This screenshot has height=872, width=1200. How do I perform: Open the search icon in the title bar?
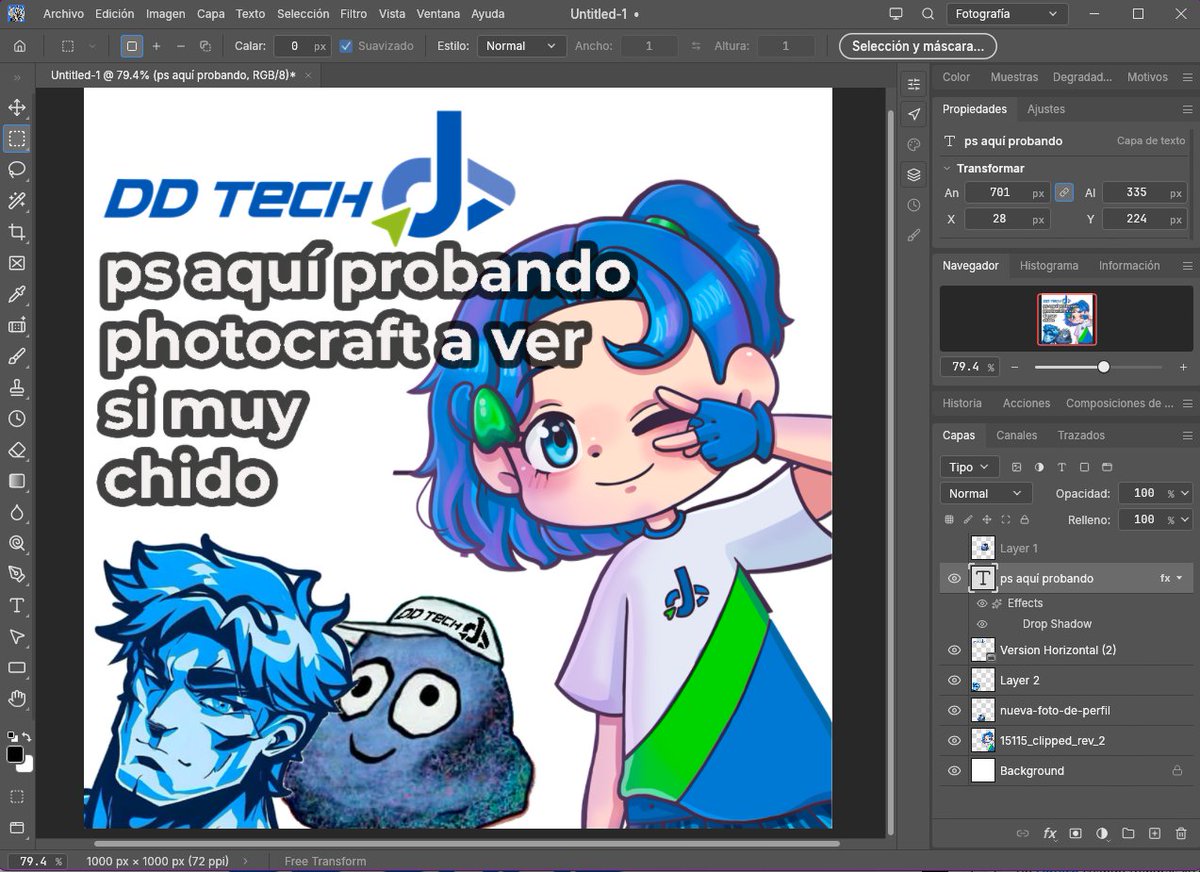[x=928, y=14]
